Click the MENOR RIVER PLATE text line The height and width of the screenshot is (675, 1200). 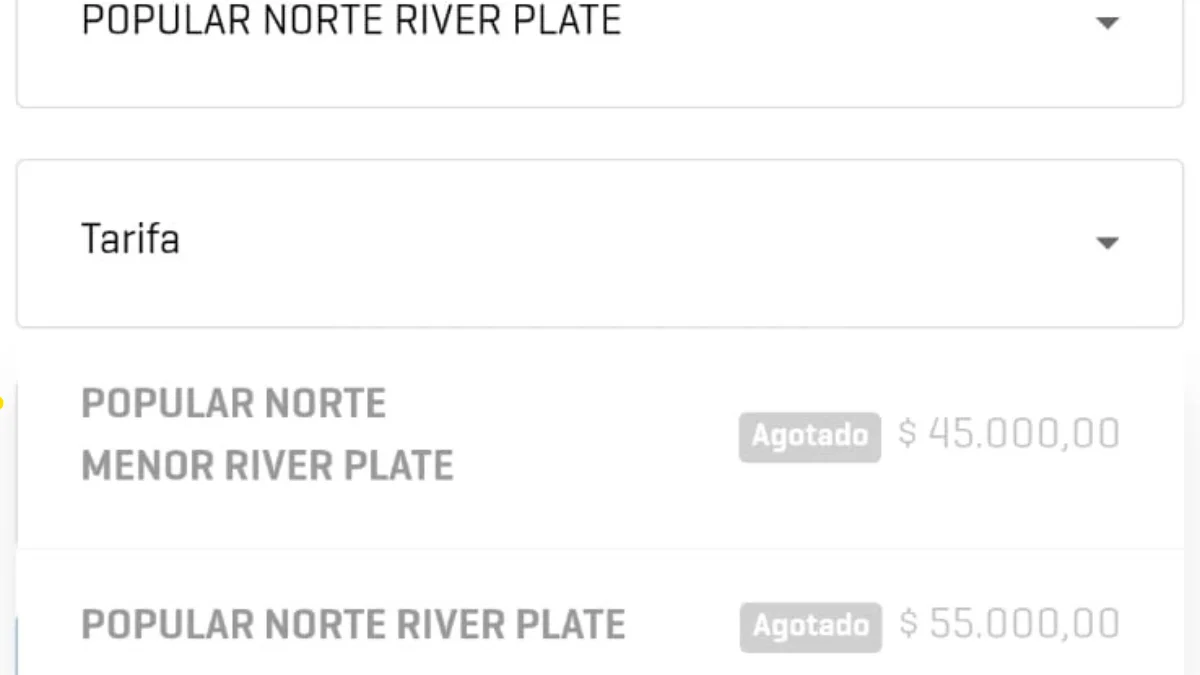[x=267, y=466]
